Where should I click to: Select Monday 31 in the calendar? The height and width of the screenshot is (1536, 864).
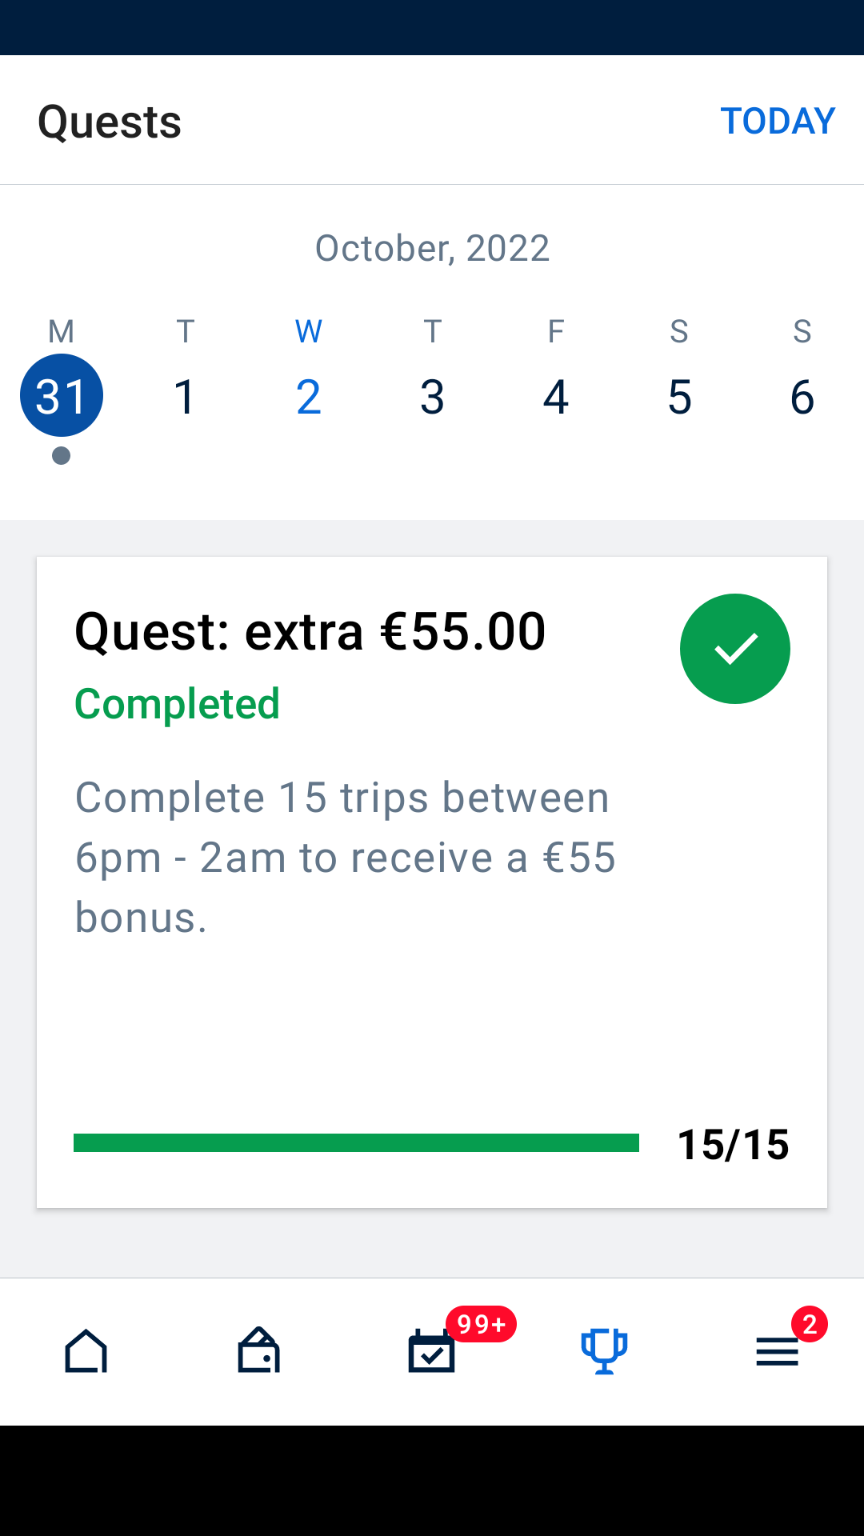pyautogui.click(x=62, y=396)
